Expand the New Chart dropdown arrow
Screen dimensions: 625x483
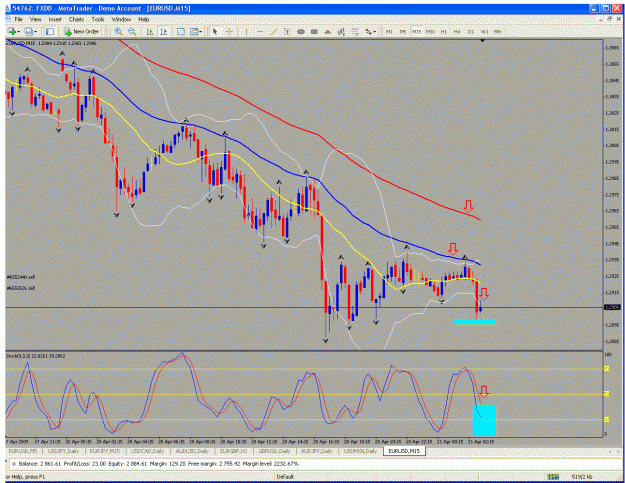click(x=19, y=32)
